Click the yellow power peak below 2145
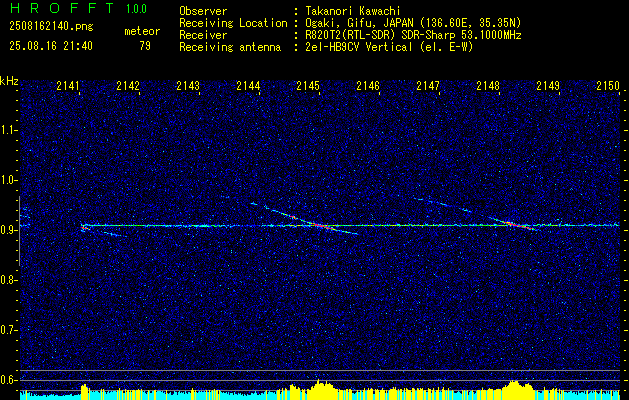 (x=320, y=388)
